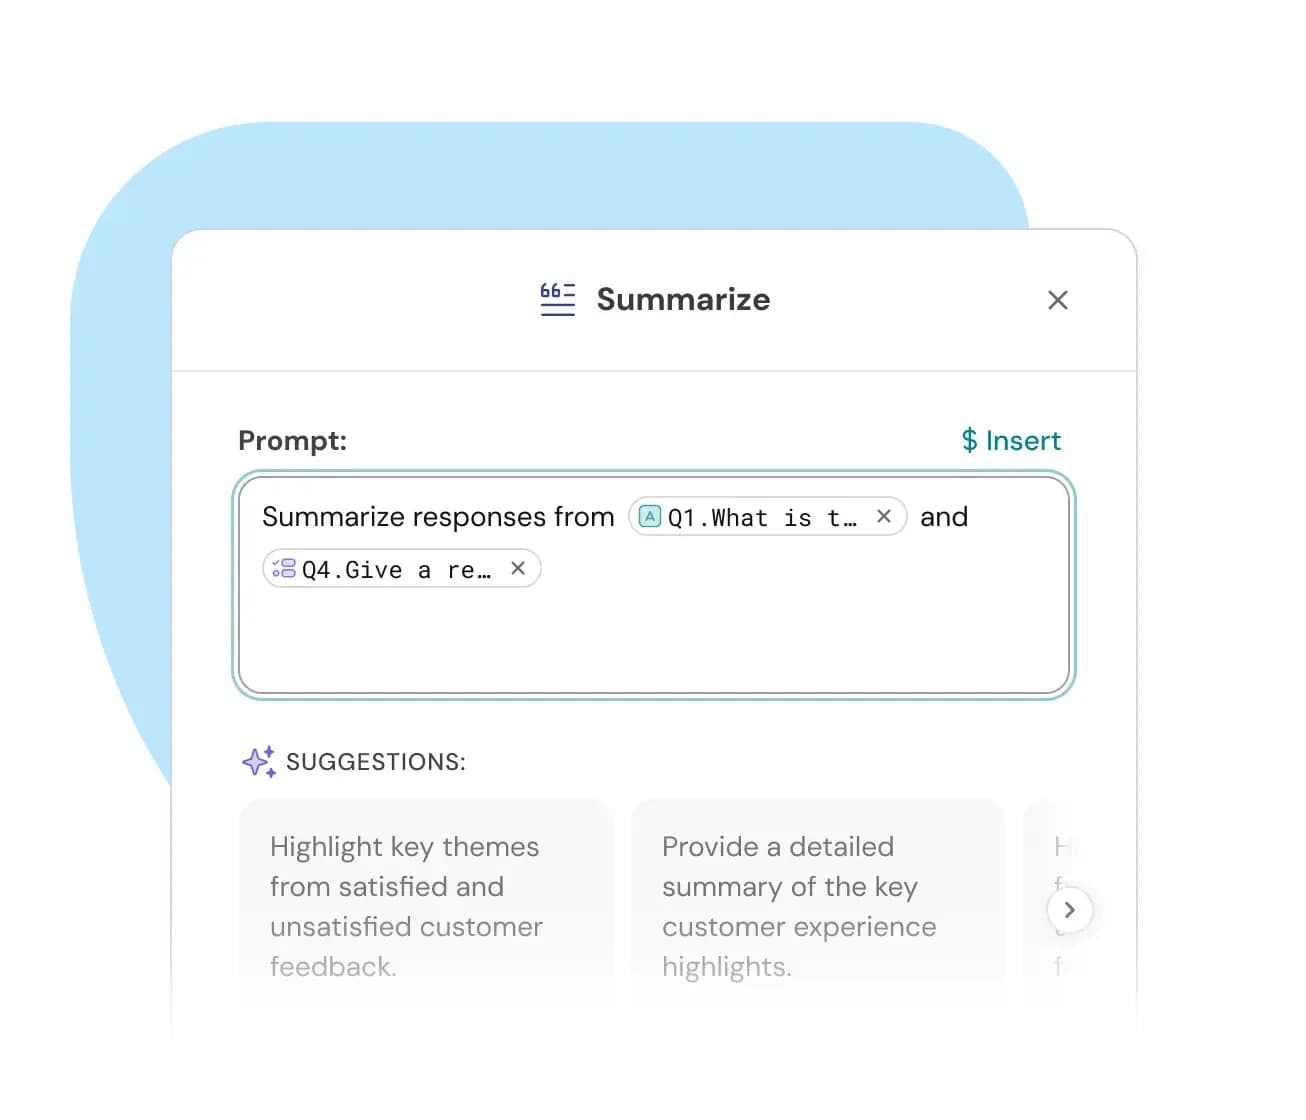
Task: Click the Summarize quote-lines icon
Action: (x=557, y=299)
